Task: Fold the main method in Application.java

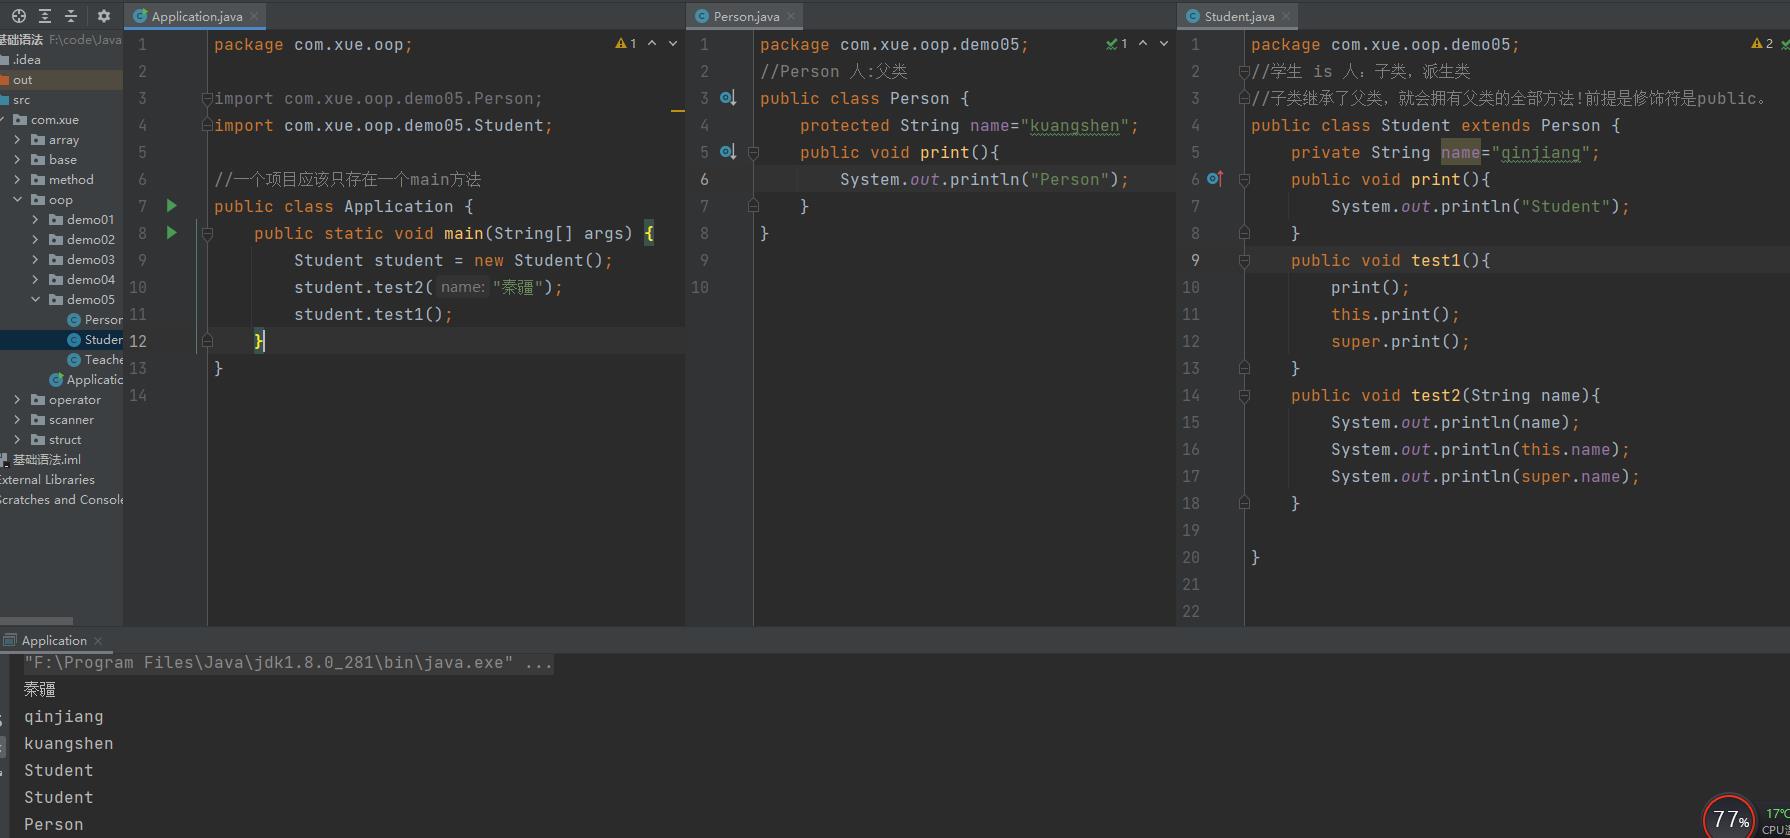Action: pos(207,233)
